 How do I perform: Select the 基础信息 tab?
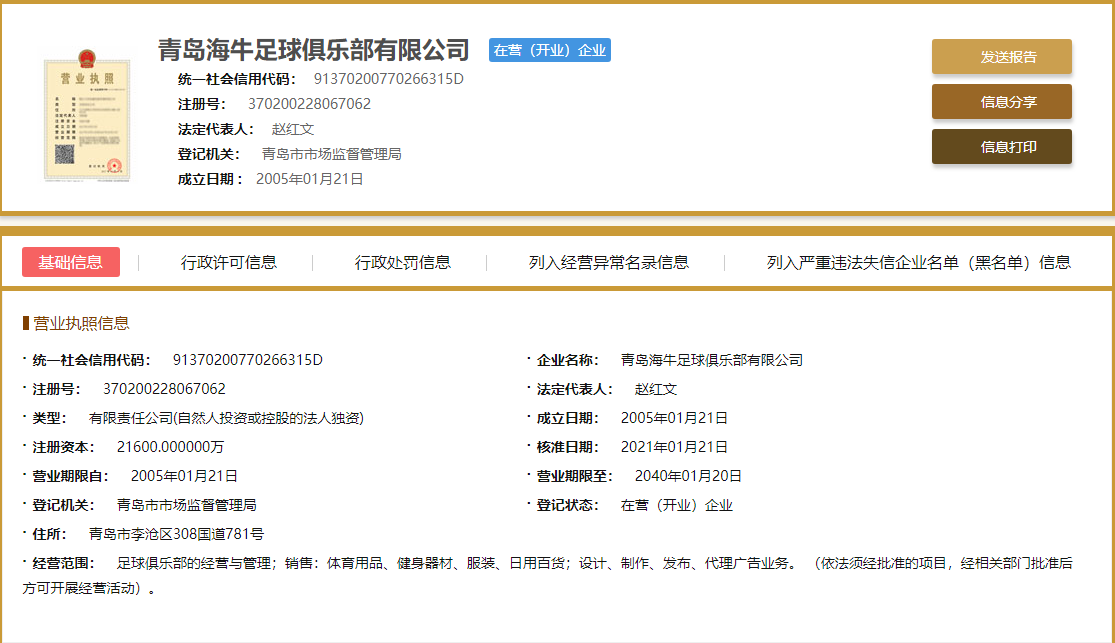pyautogui.click(x=71, y=262)
